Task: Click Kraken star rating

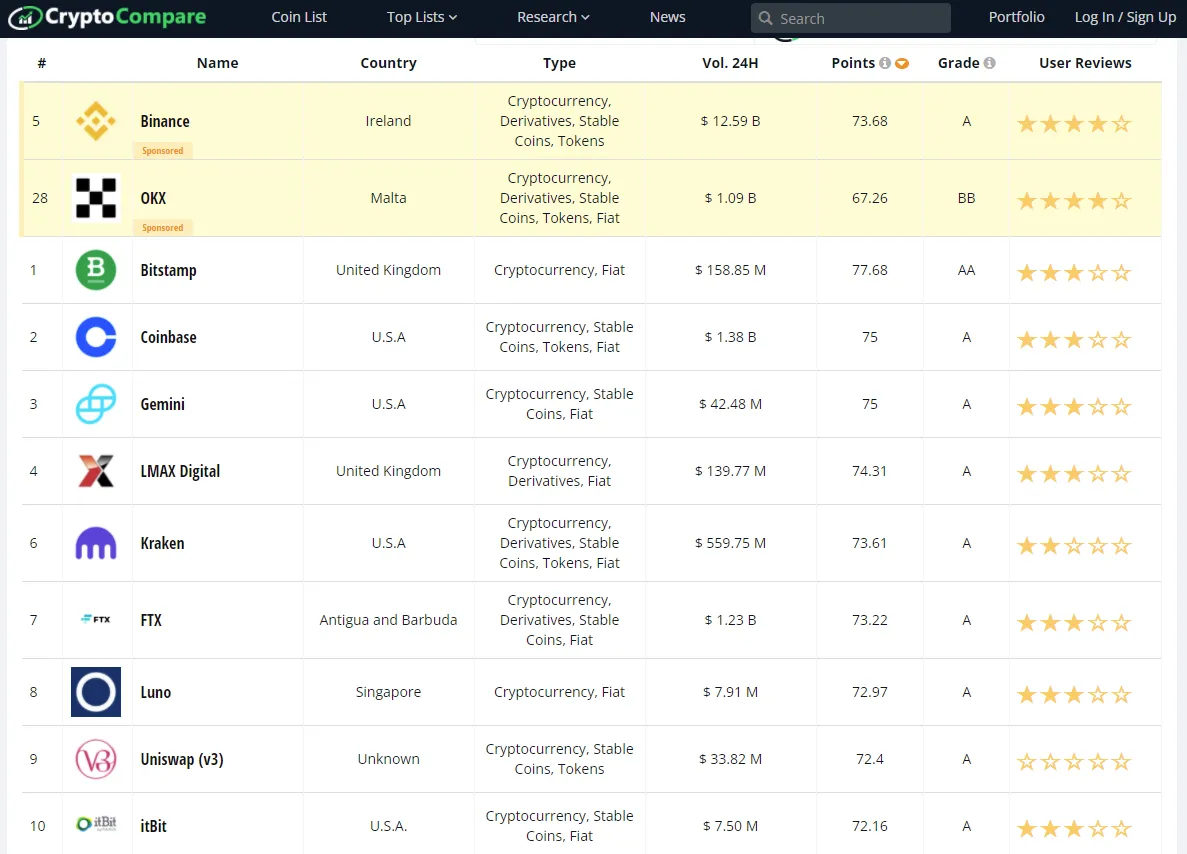Action: [1073, 546]
